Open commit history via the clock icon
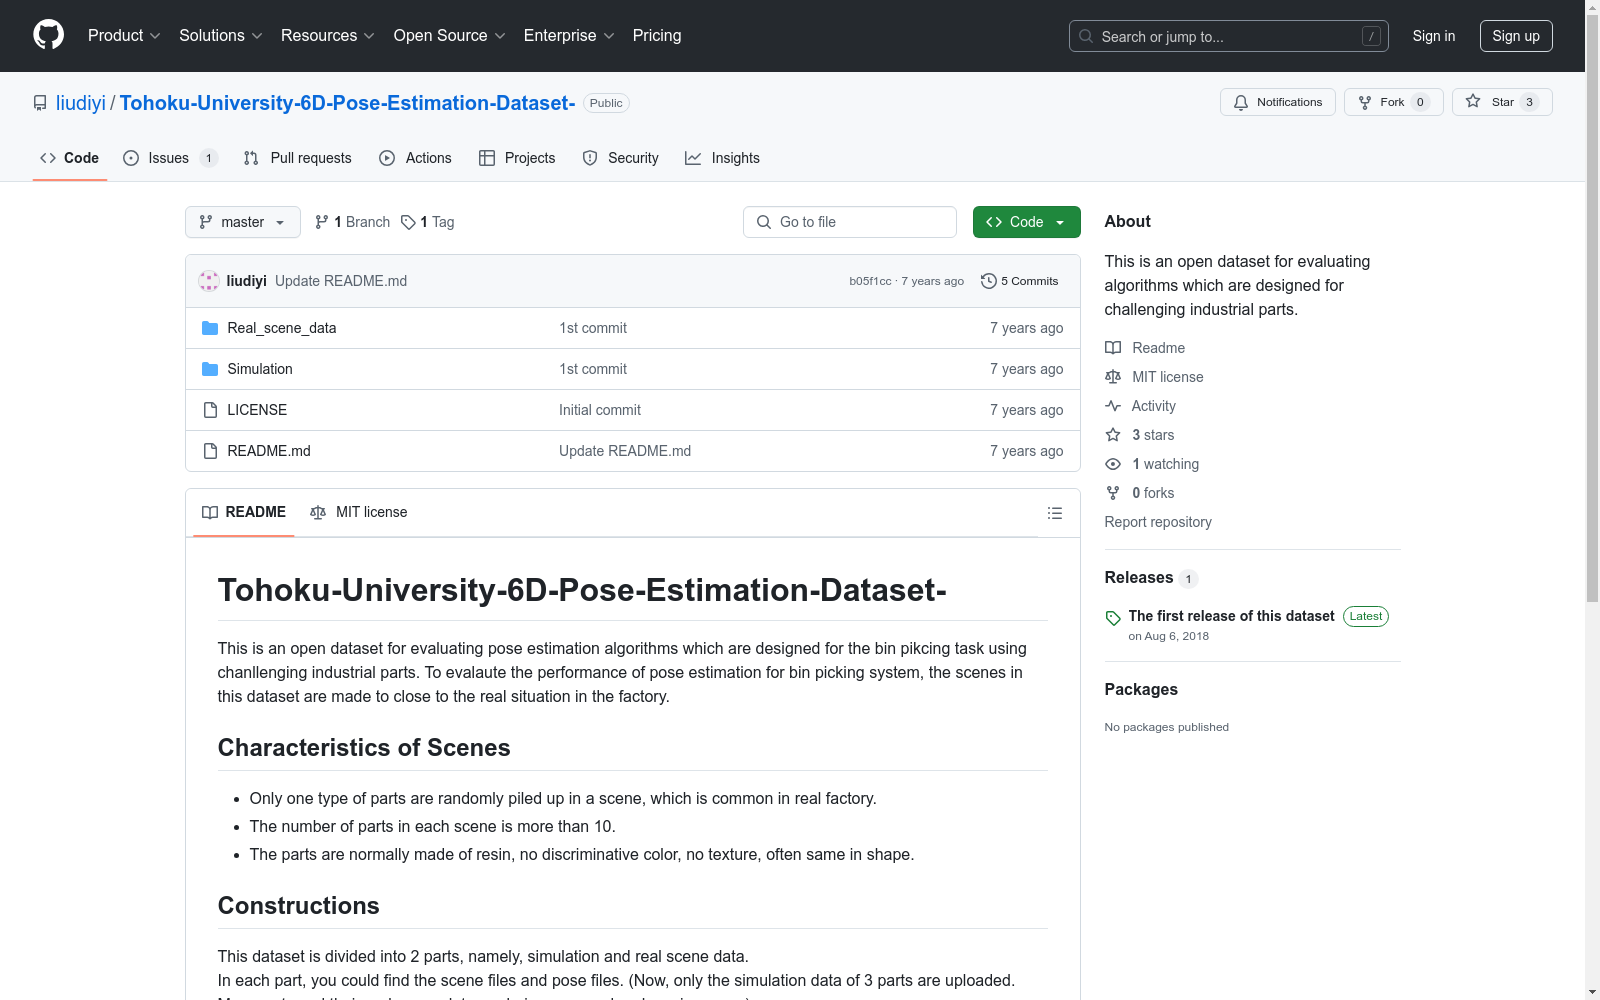 pyautogui.click(x=989, y=281)
